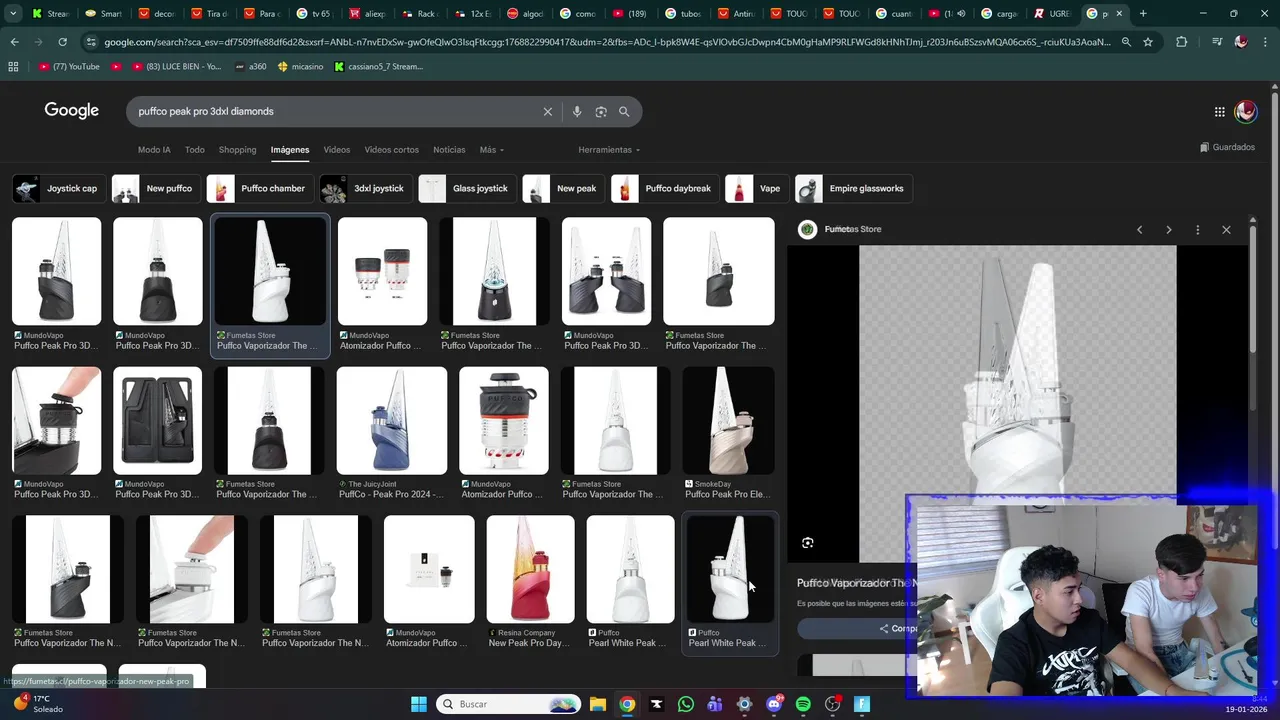This screenshot has width=1280, height=720.
Task: Open Microsoft Teams from the taskbar
Action: 715,704
